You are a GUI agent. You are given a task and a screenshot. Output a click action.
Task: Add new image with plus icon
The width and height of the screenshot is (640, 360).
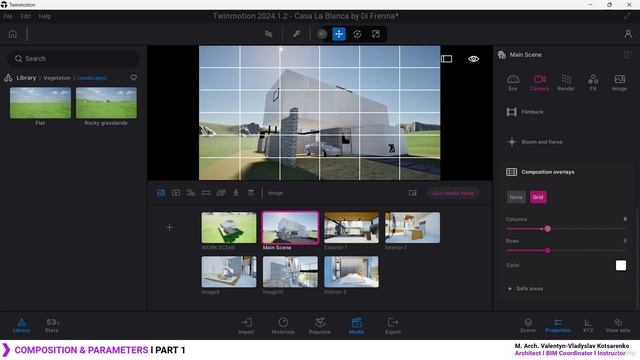click(170, 227)
